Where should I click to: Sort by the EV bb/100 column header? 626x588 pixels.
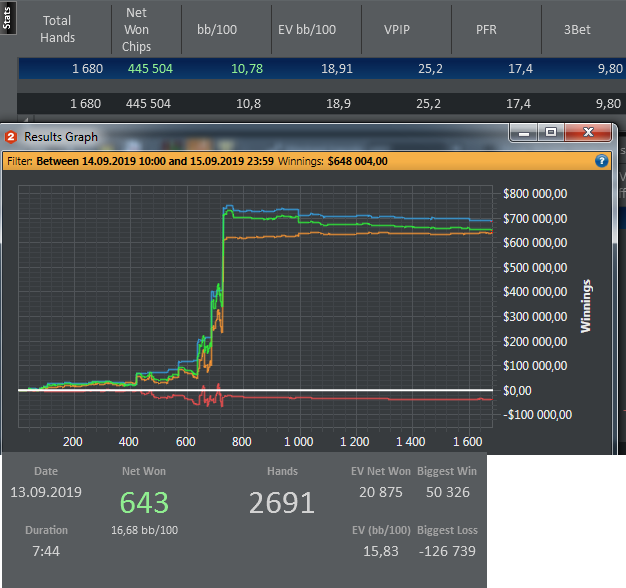[307, 30]
